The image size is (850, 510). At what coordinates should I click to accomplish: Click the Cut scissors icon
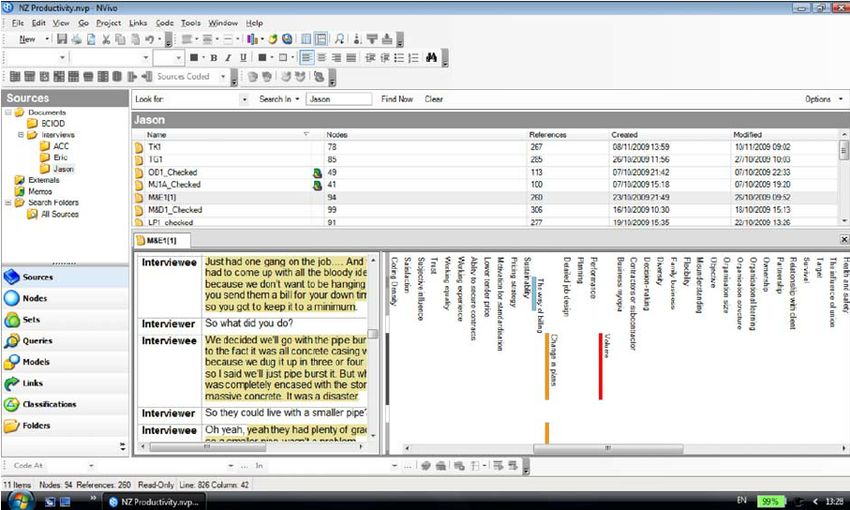coord(106,39)
